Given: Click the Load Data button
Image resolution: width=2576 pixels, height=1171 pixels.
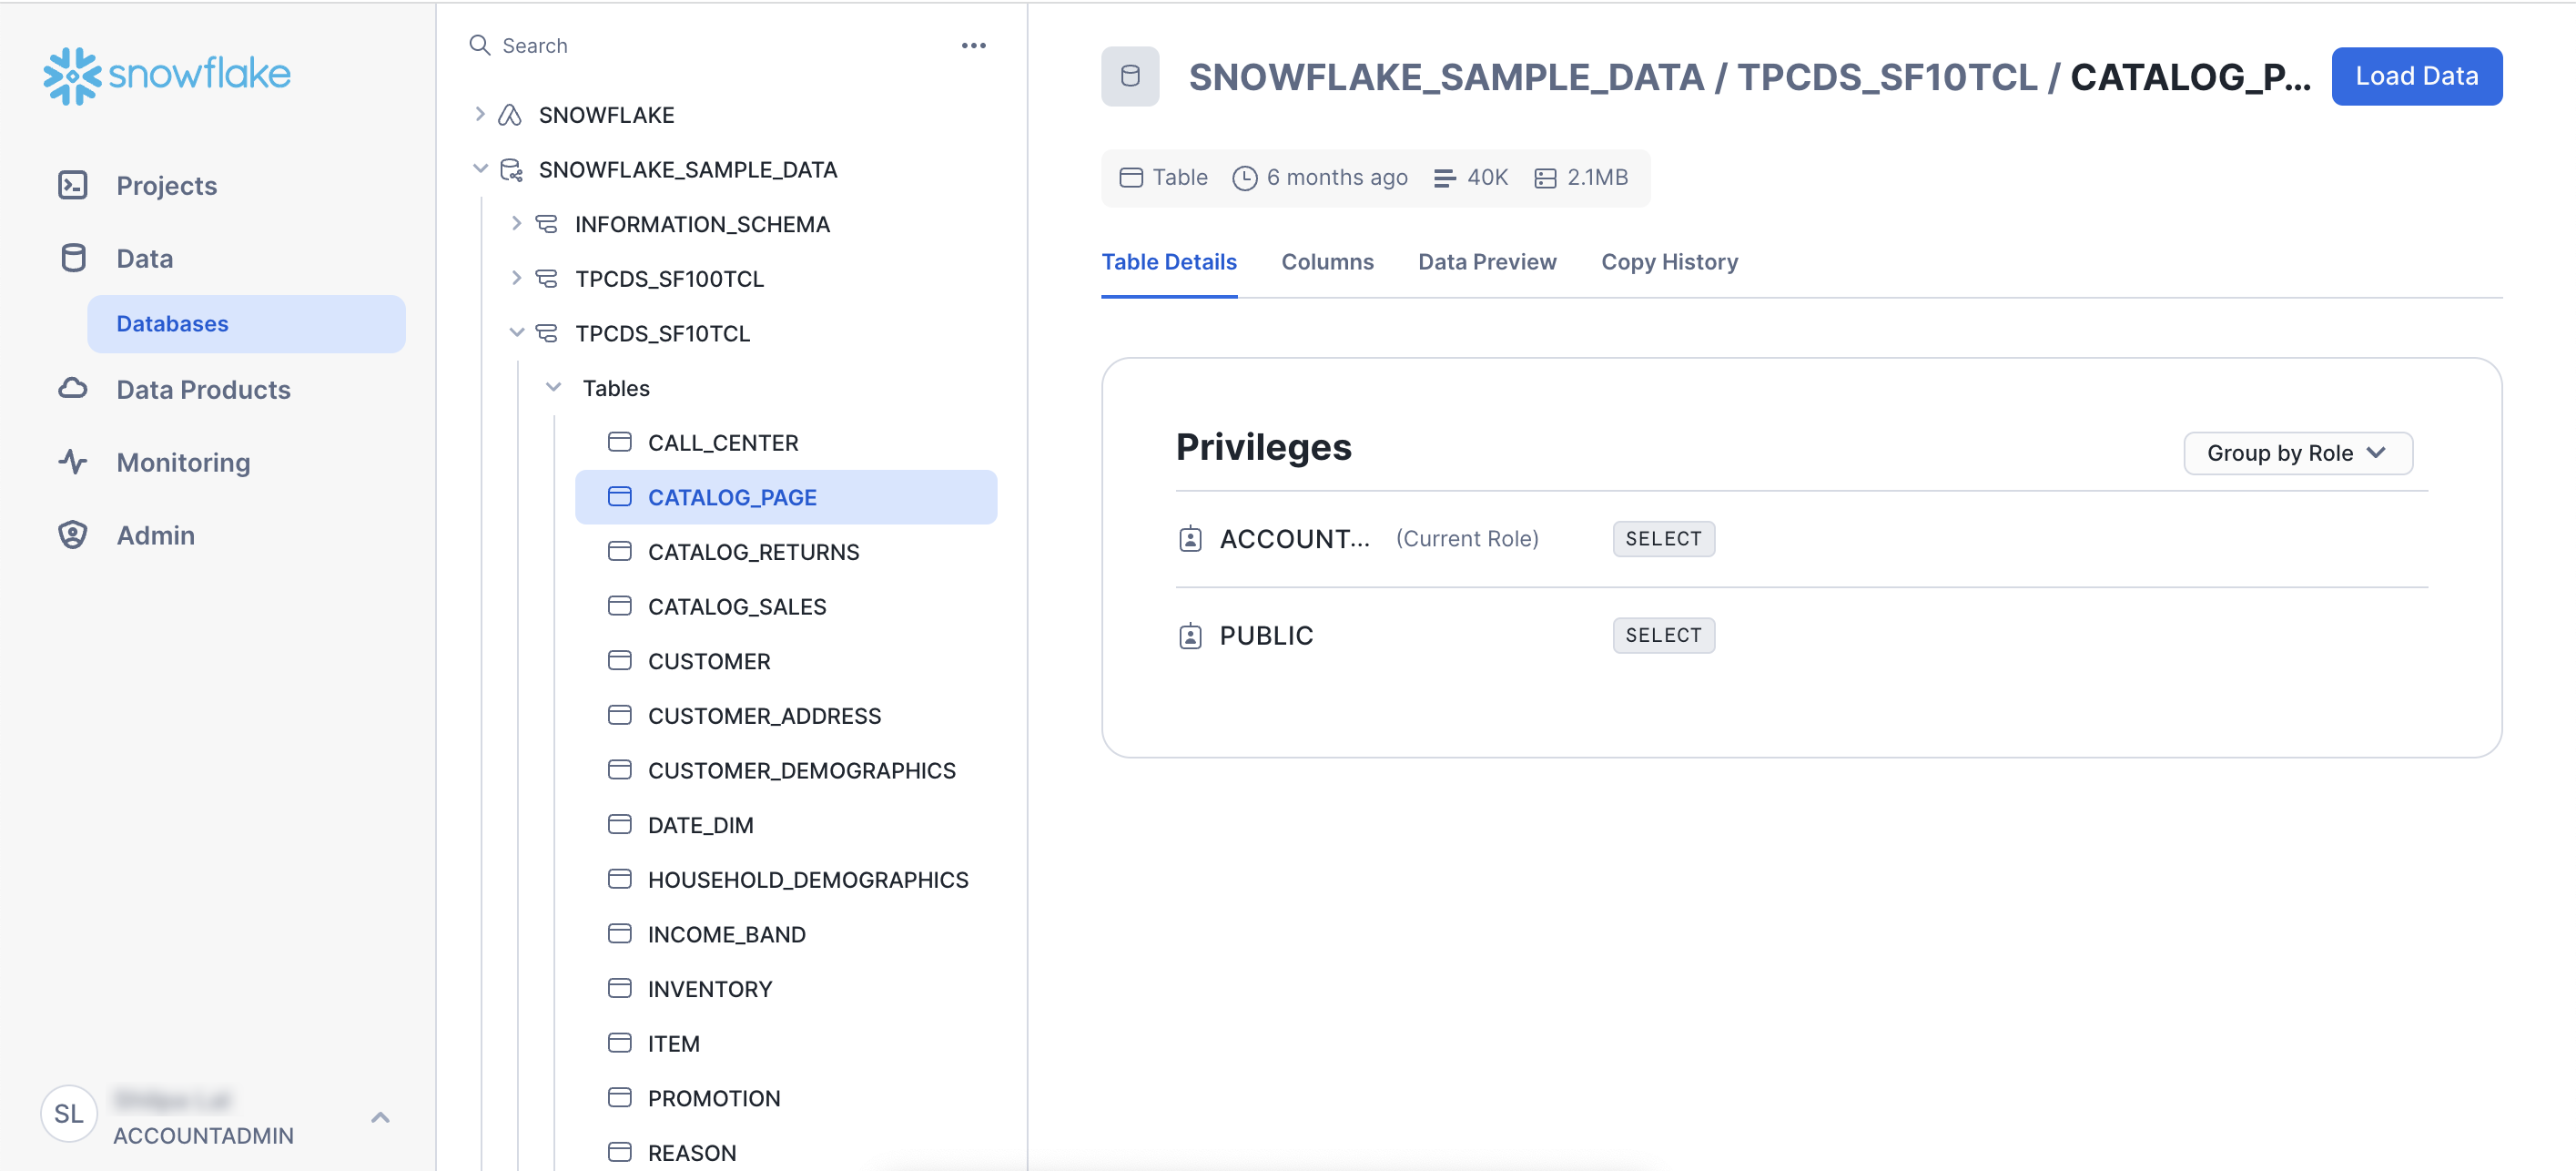Looking at the screenshot, I should coord(2416,76).
